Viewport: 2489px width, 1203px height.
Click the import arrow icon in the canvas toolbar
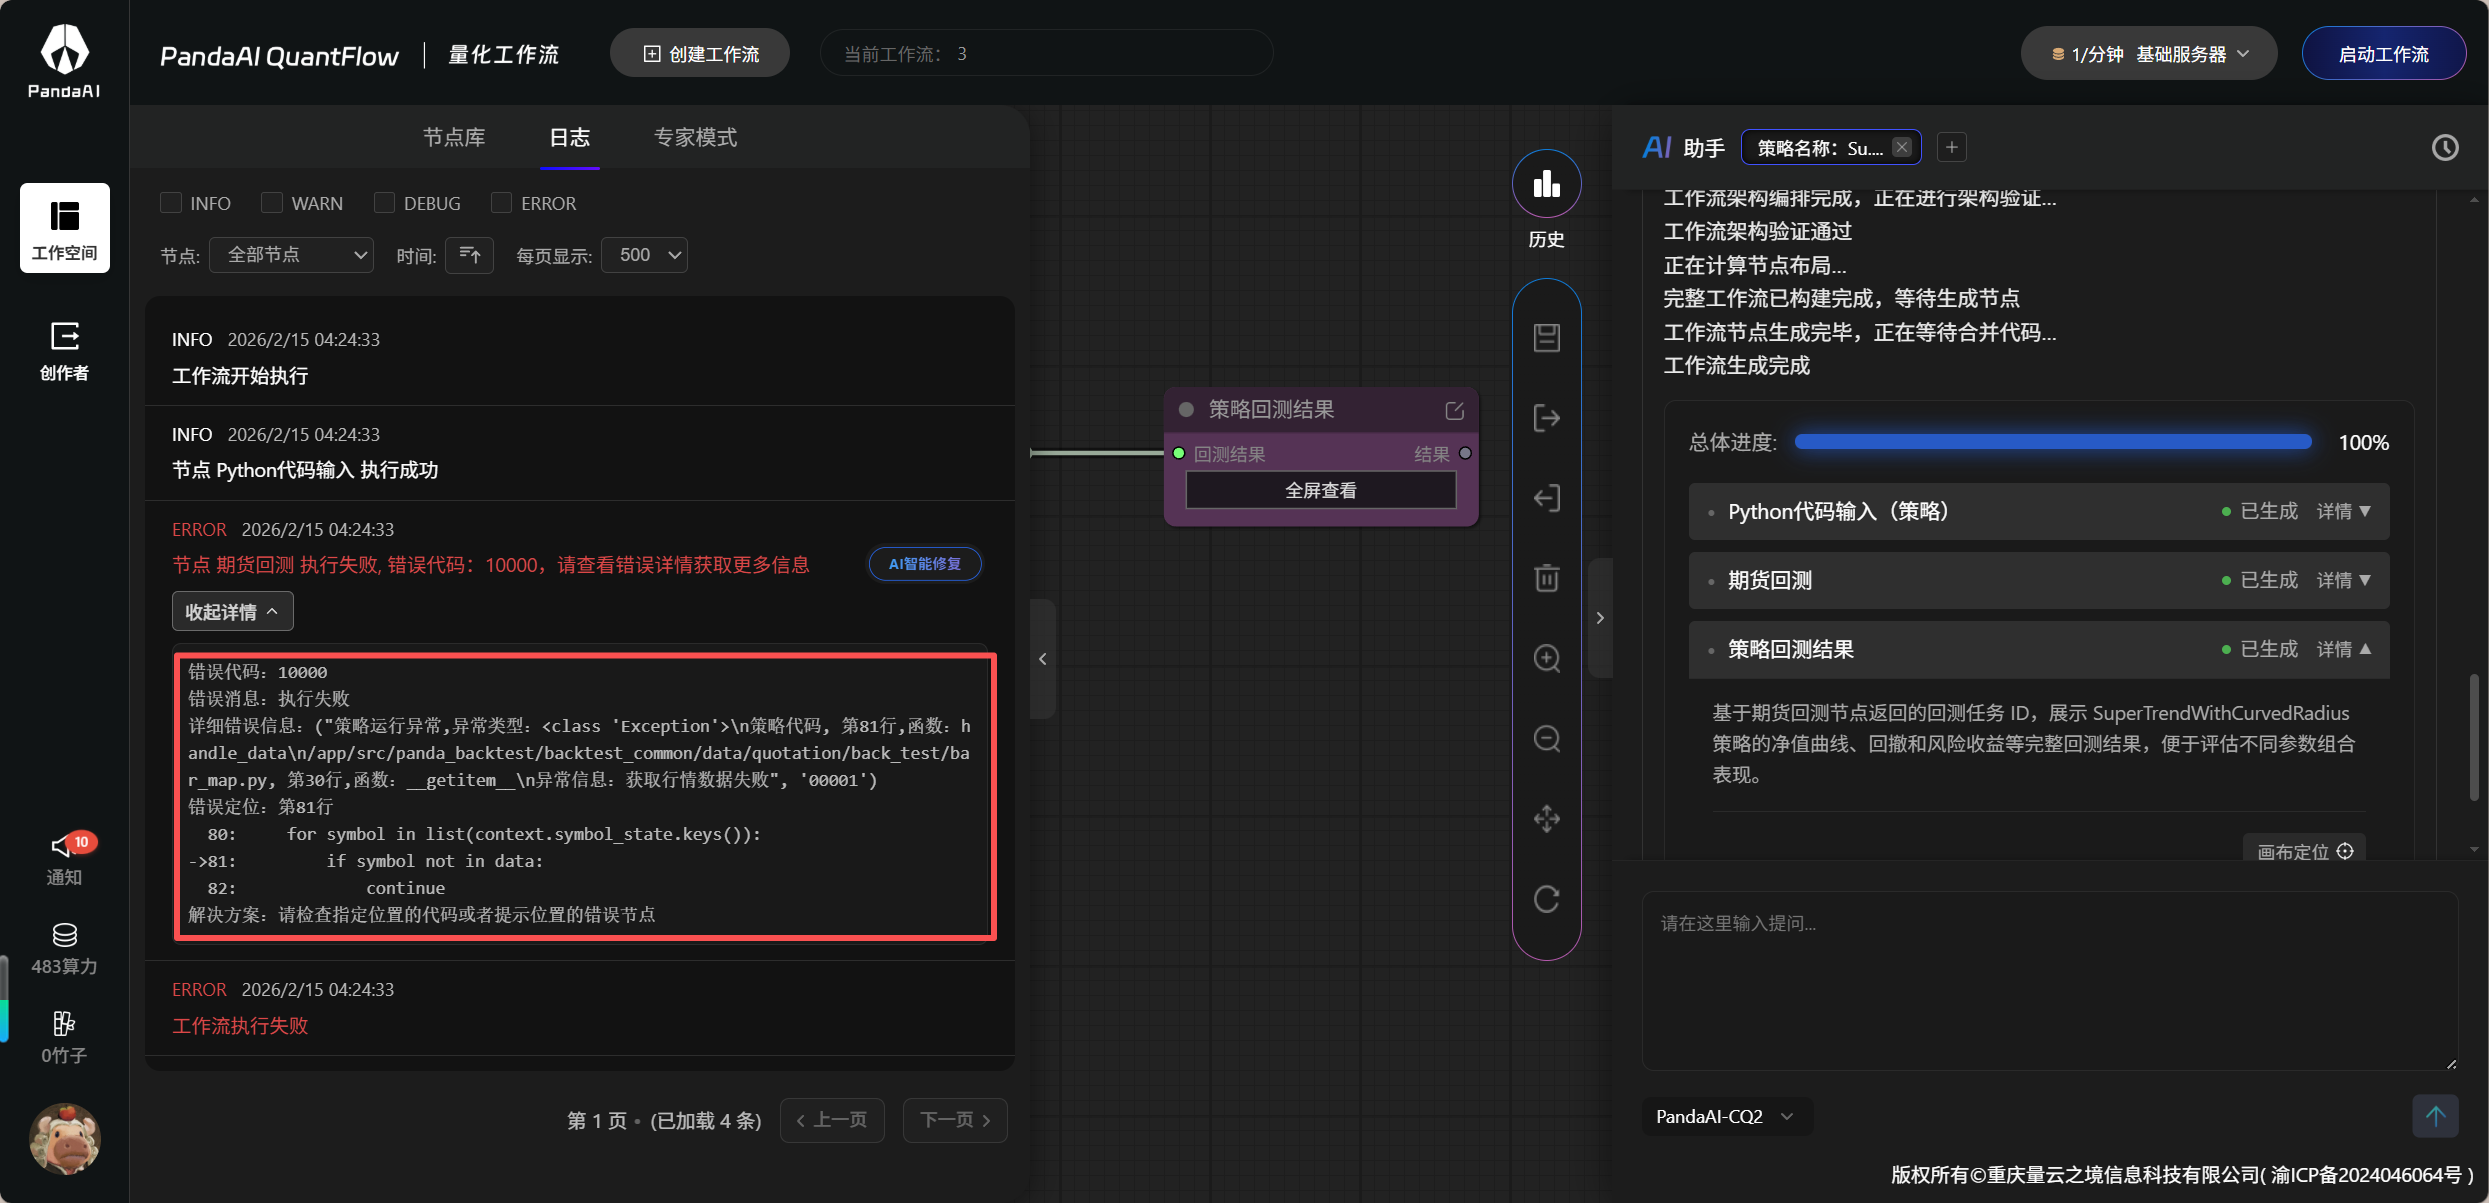[1546, 497]
